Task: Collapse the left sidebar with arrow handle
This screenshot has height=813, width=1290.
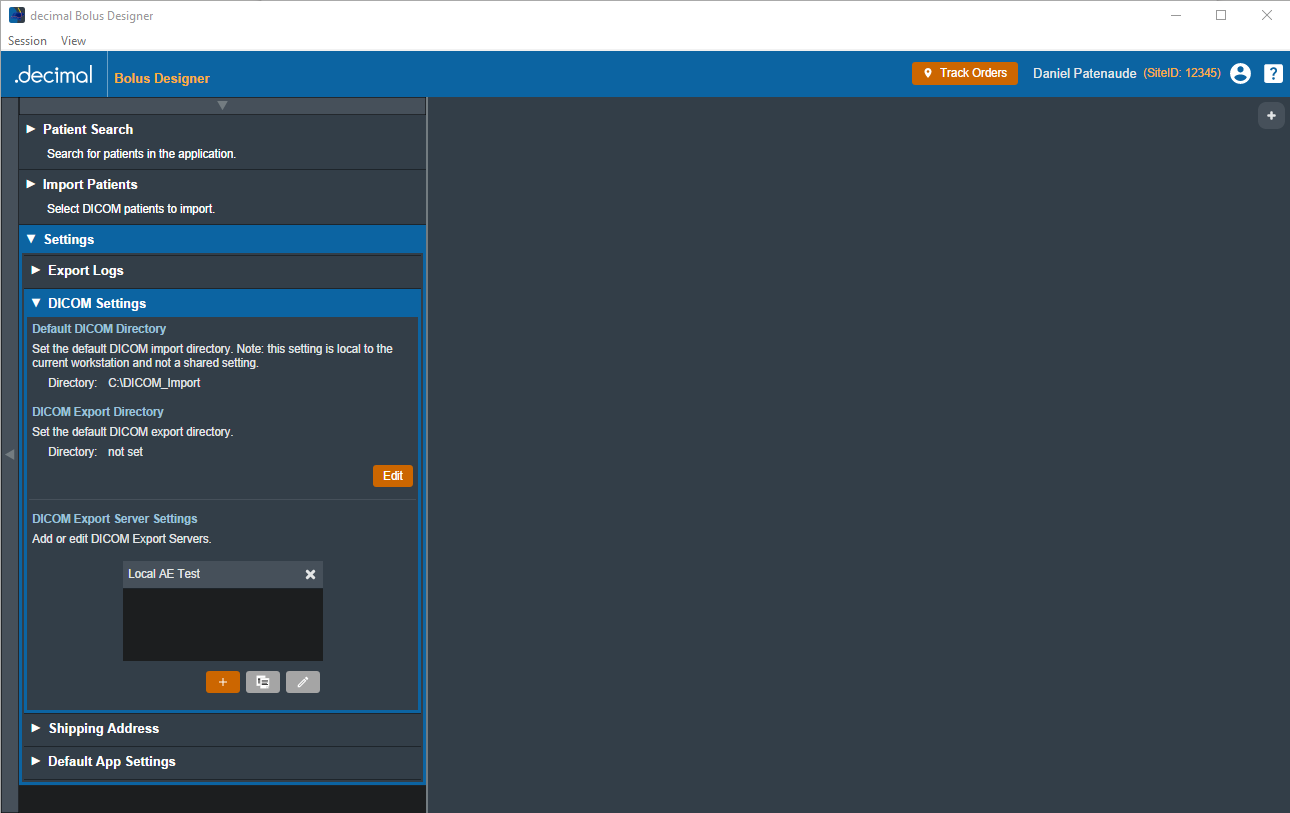Action: (x=9, y=454)
